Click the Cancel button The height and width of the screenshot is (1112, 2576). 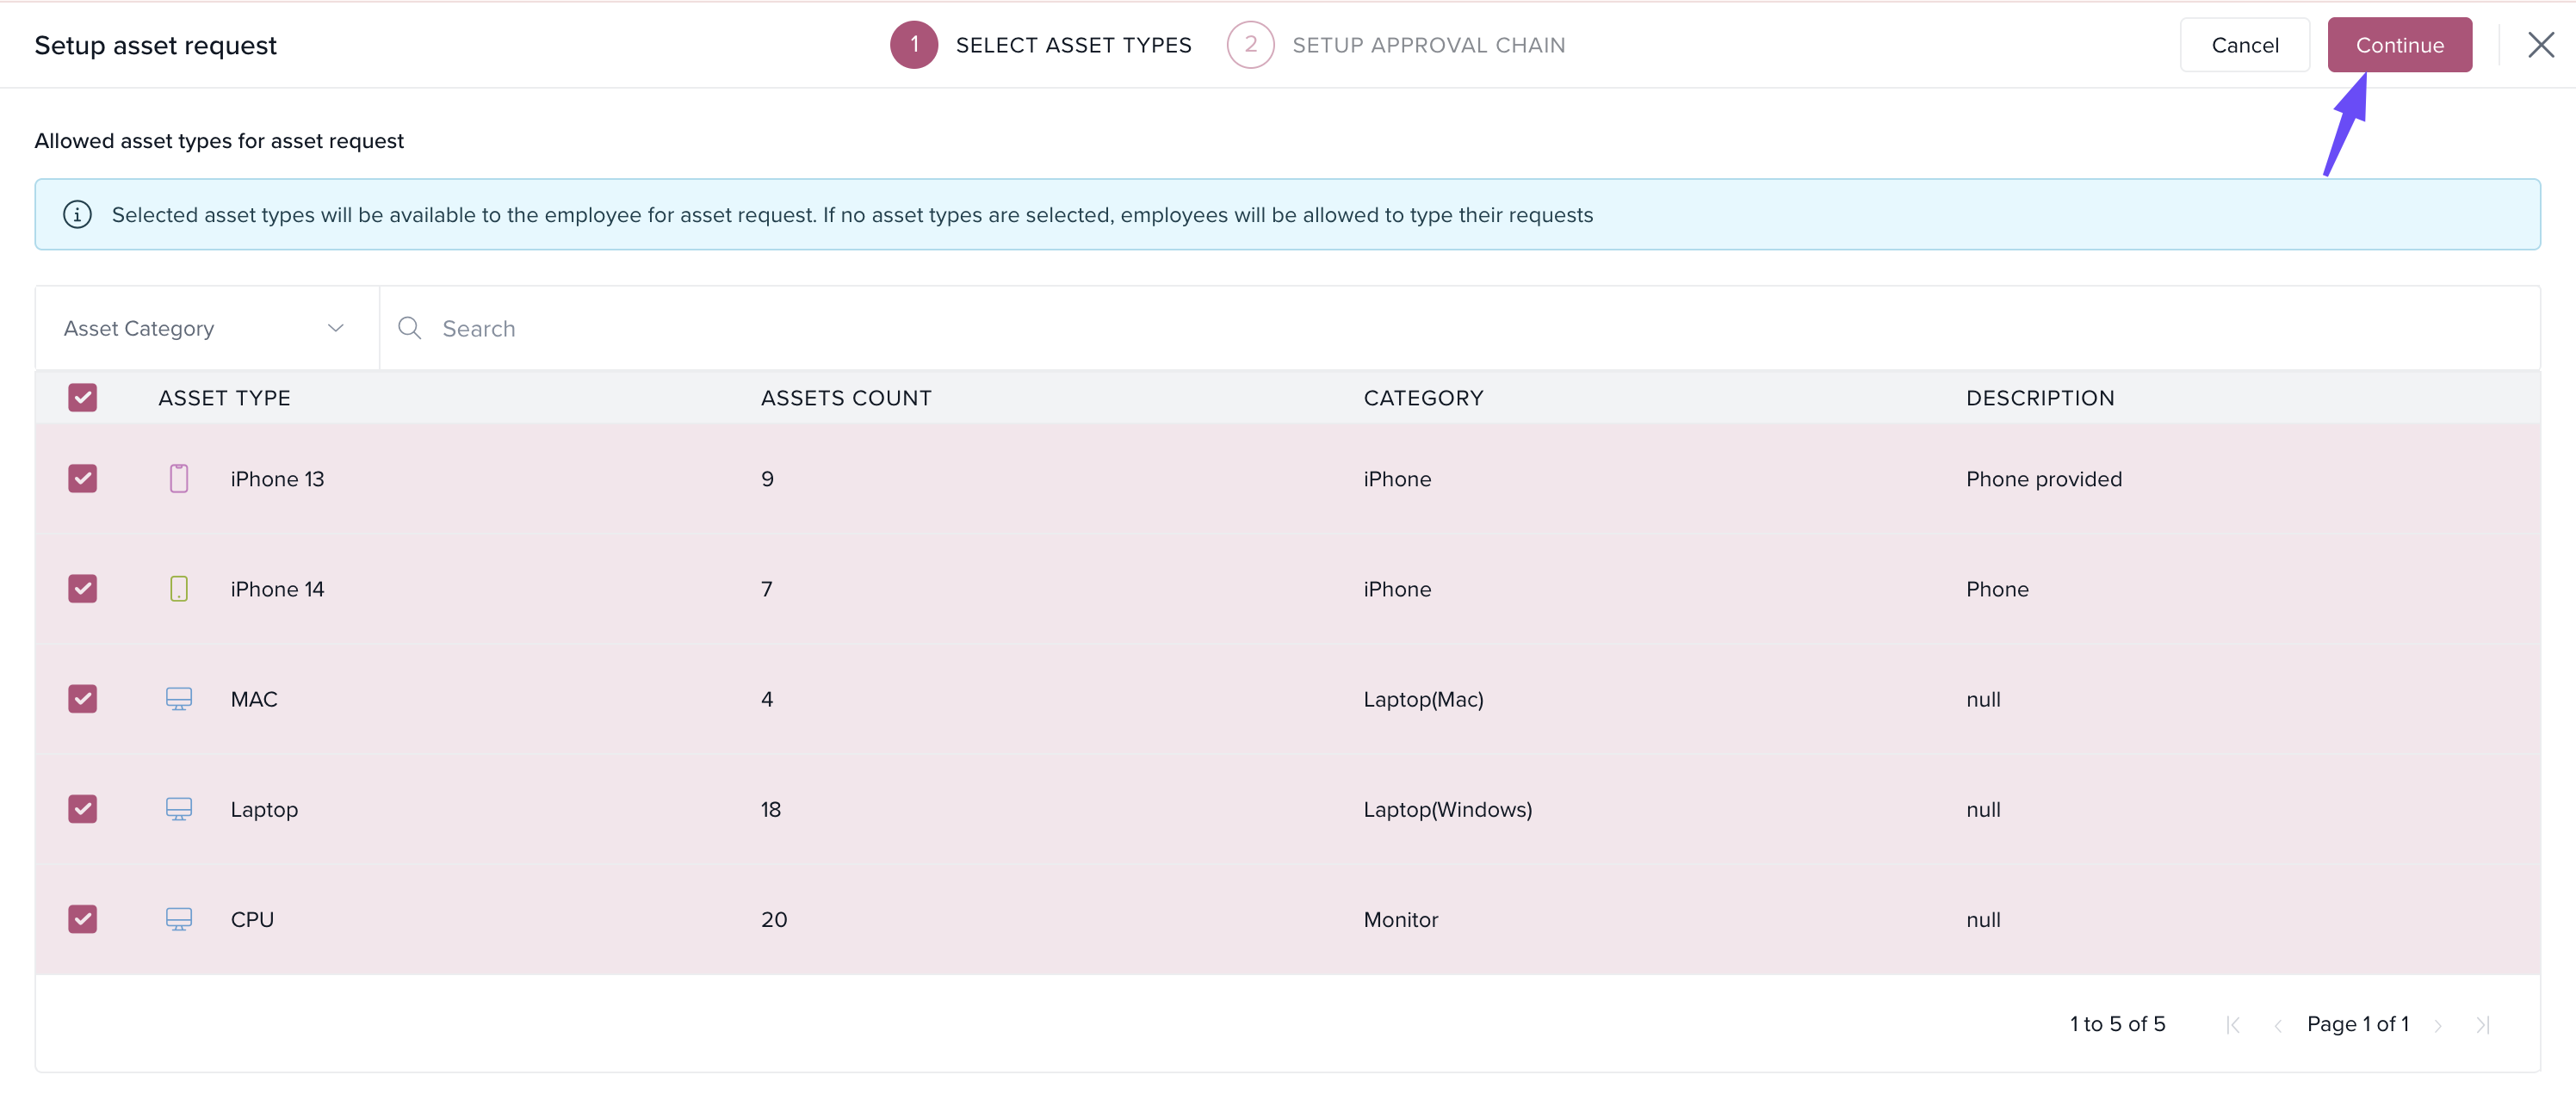click(x=2244, y=45)
